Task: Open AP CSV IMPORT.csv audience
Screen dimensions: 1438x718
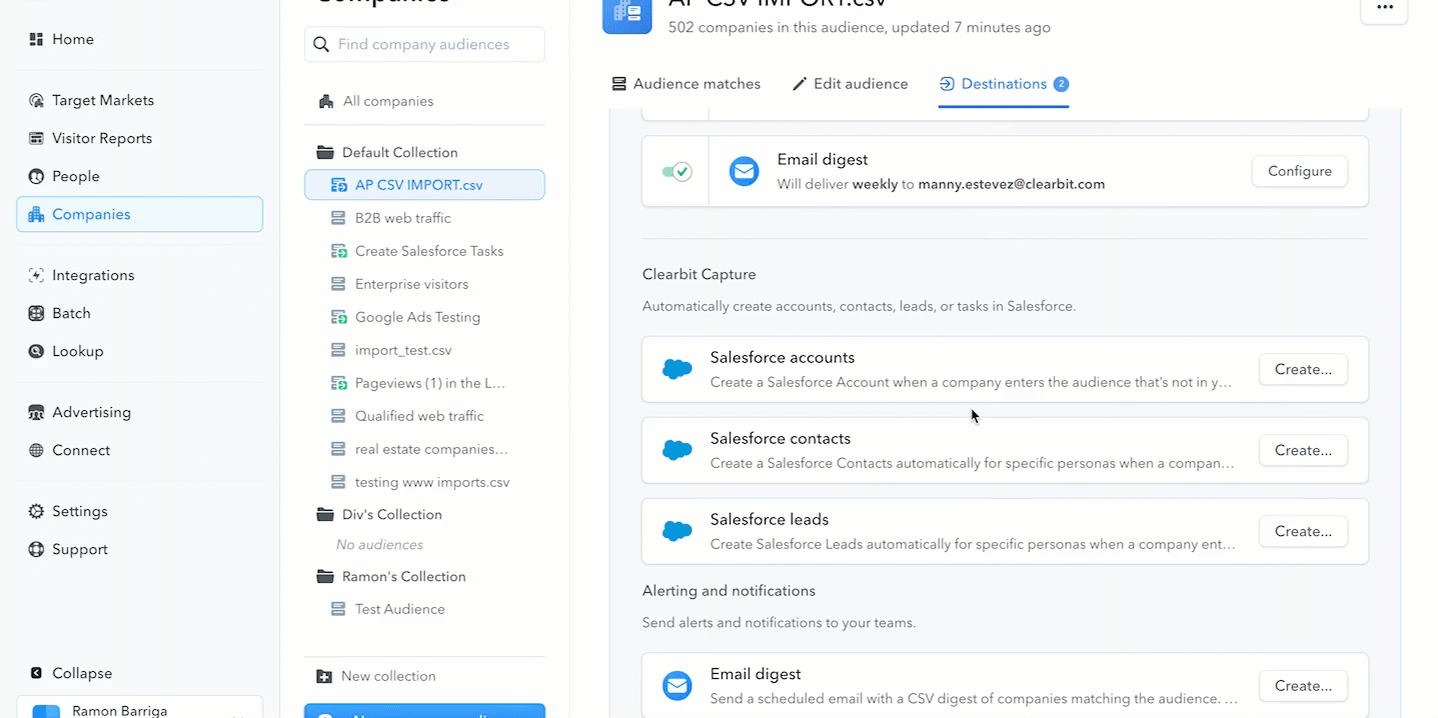Action: point(425,185)
